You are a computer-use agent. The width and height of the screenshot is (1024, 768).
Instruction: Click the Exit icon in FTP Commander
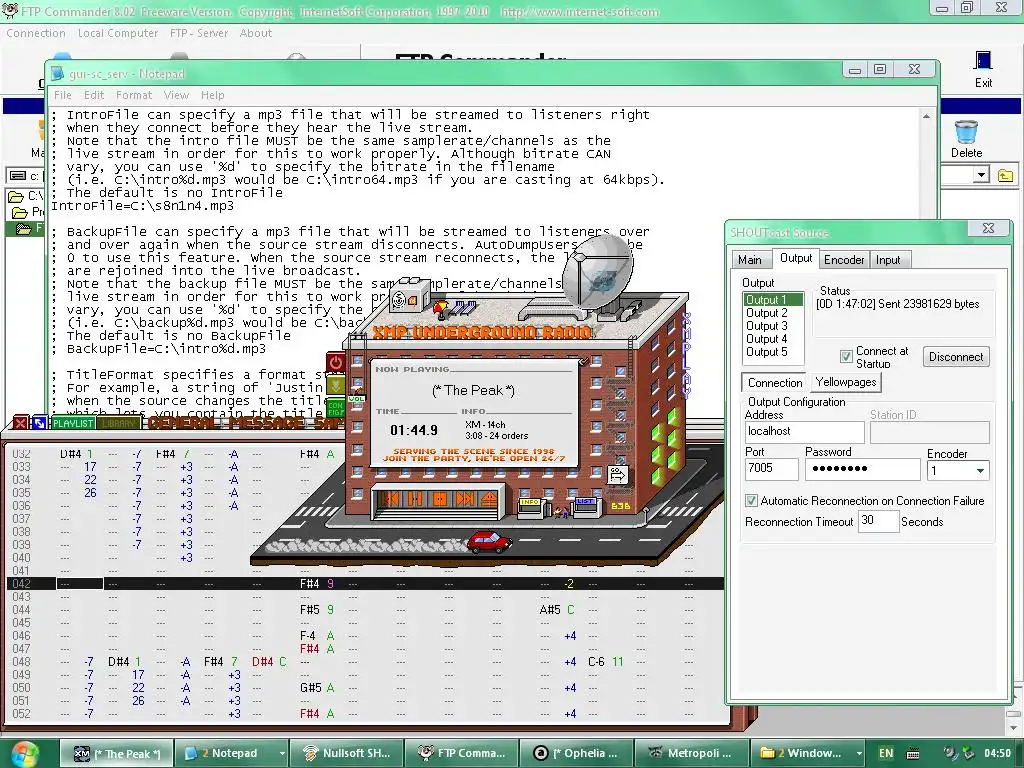984,69
